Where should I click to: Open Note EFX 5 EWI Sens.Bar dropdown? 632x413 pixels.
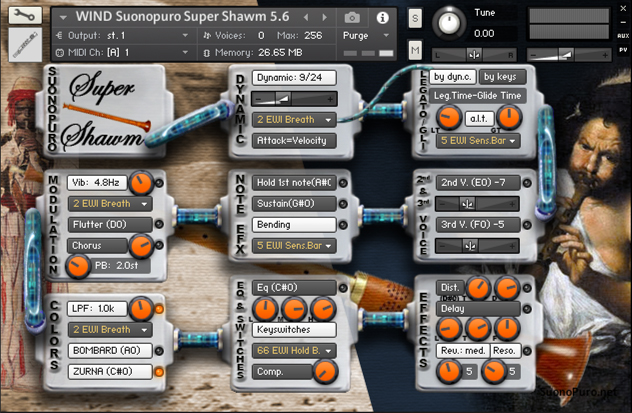(x=294, y=245)
